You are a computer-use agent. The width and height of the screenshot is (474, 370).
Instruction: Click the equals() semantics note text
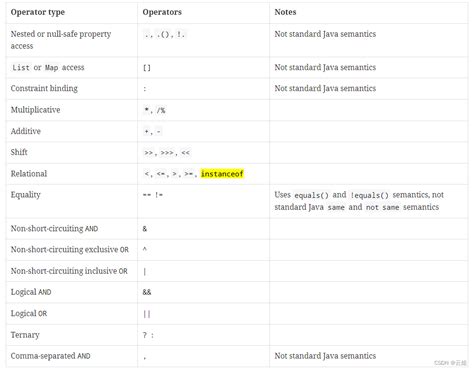click(359, 201)
